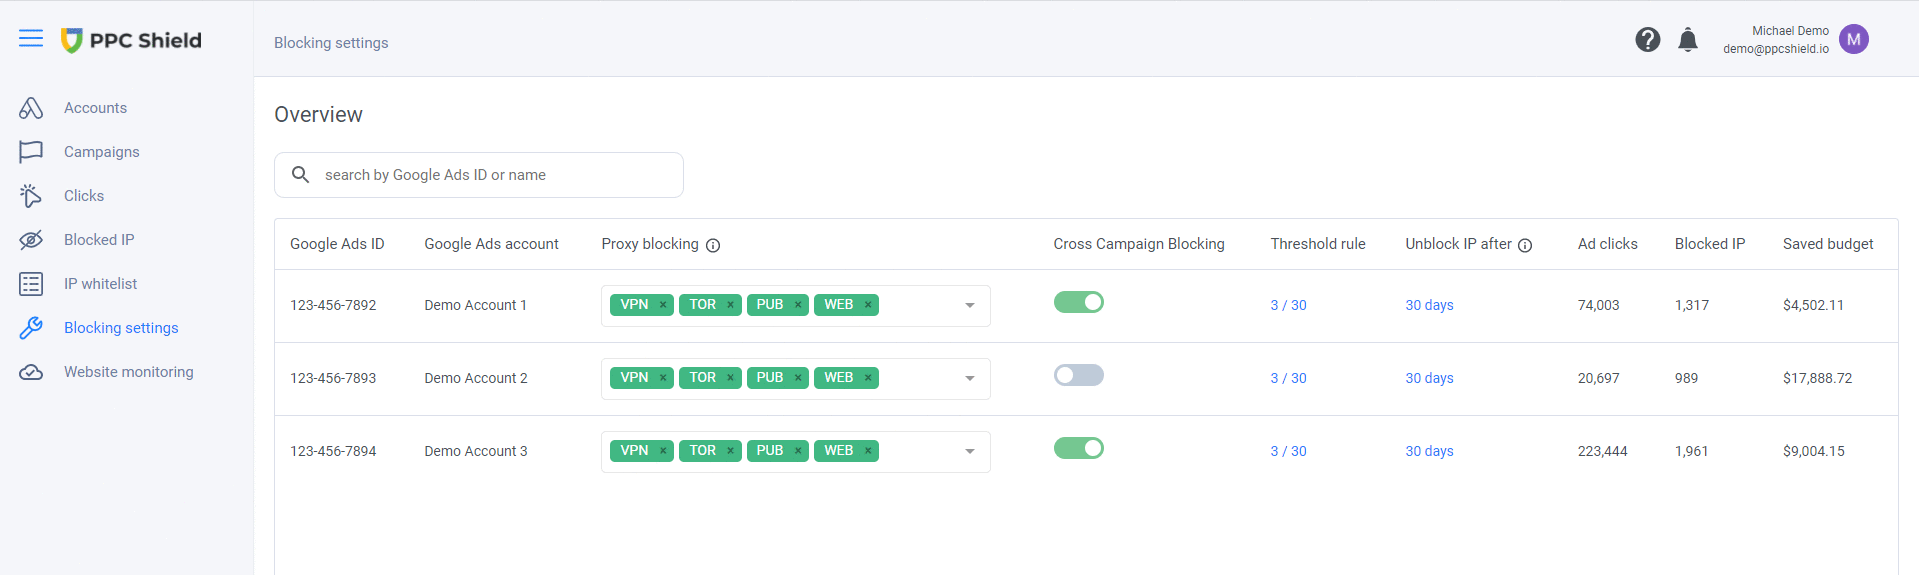
Task: Expand proxy blocking dropdown for Demo Account 1
Action: [969, 306]
